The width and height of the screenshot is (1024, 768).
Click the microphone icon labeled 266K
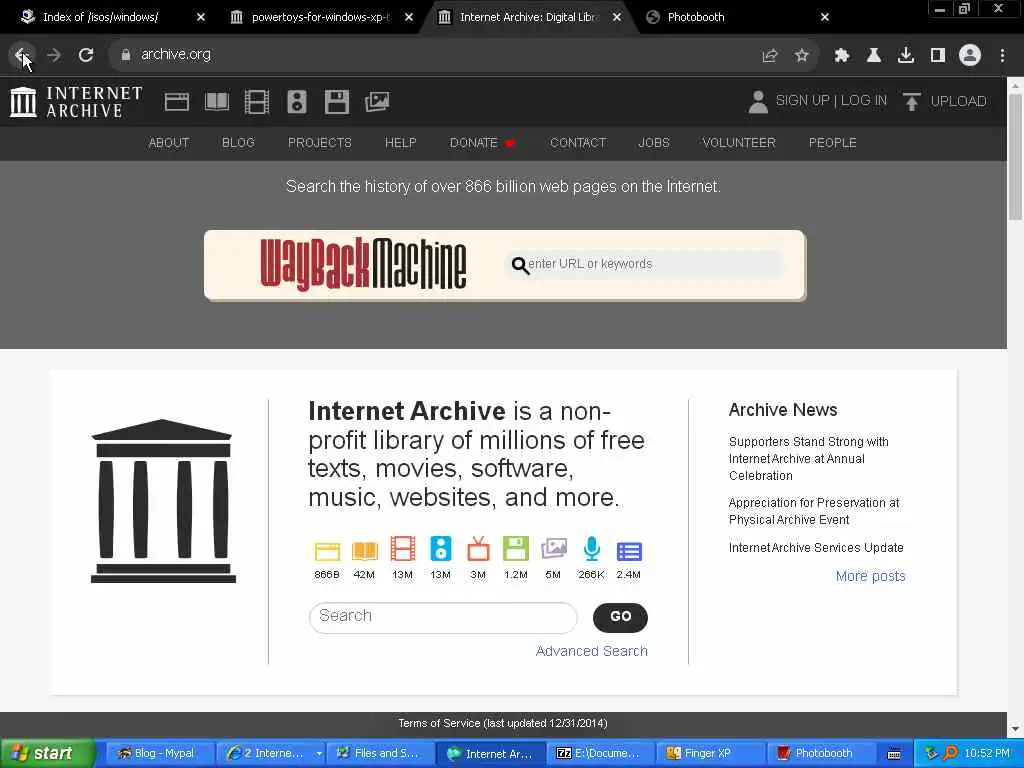592,549
